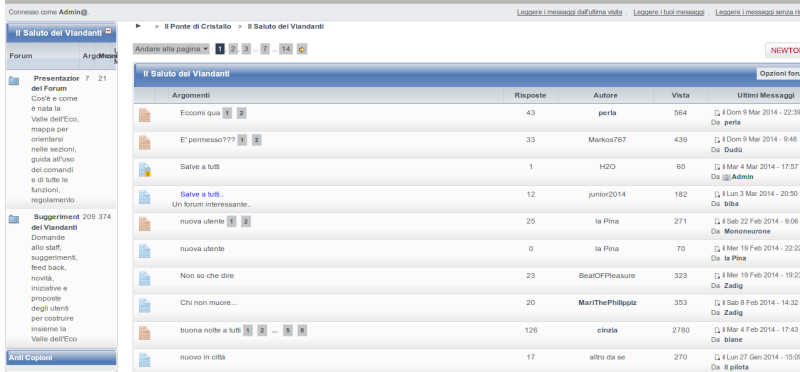This screenshot has width=800, height=372.
Task: View author profile 'MariThePhilippiz'
Action: pos(607,303)
